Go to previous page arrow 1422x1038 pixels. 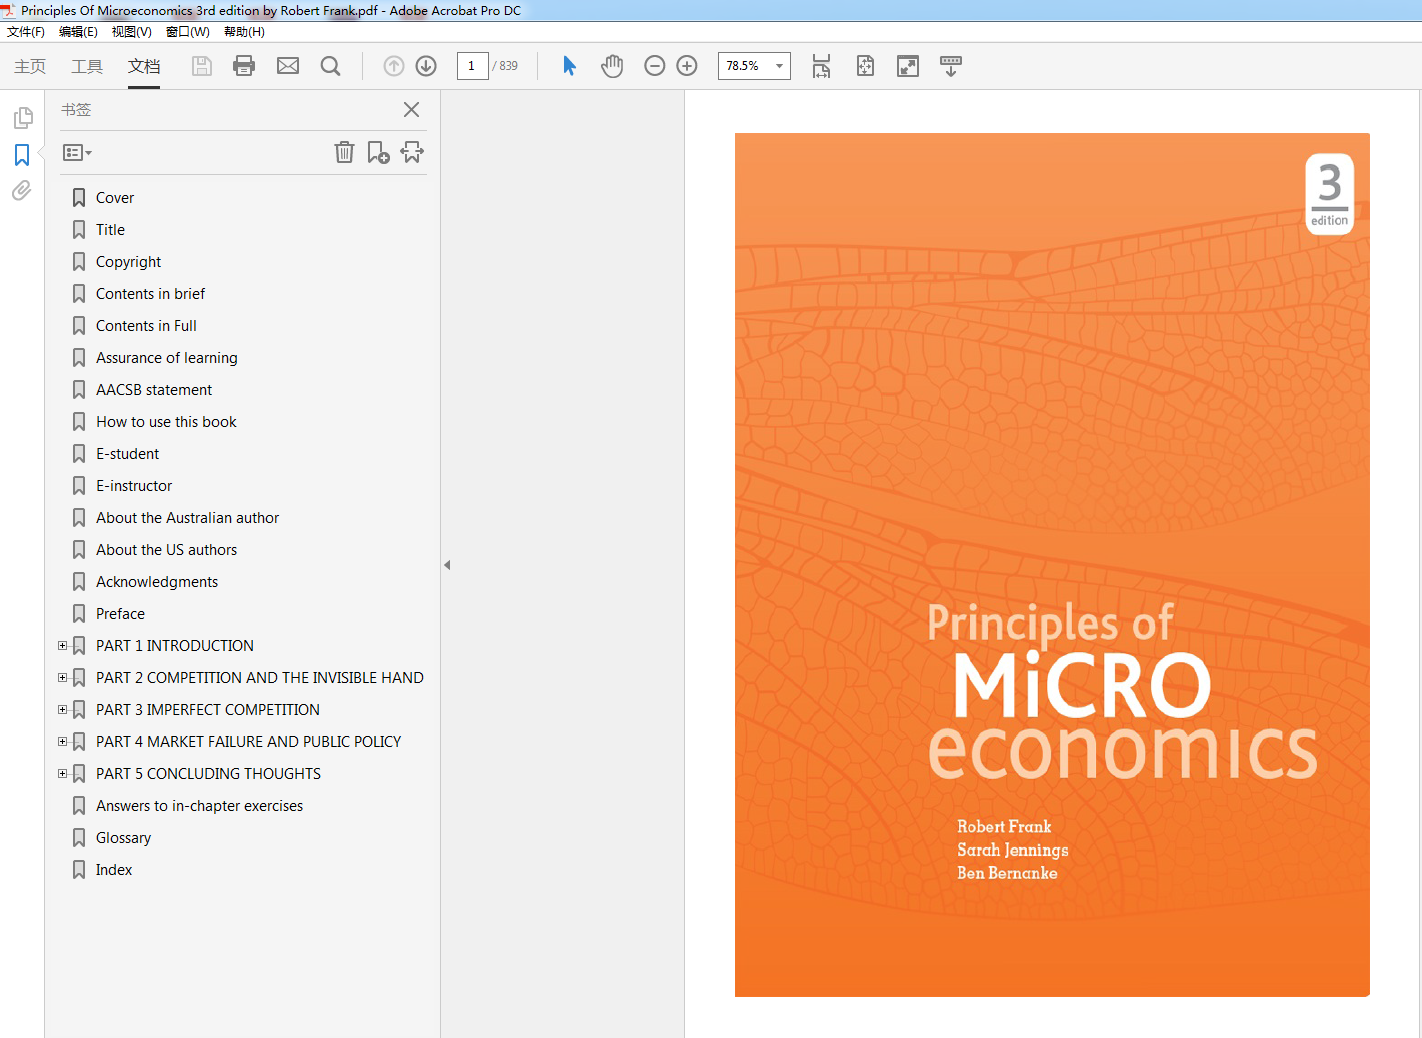point(394,66)
